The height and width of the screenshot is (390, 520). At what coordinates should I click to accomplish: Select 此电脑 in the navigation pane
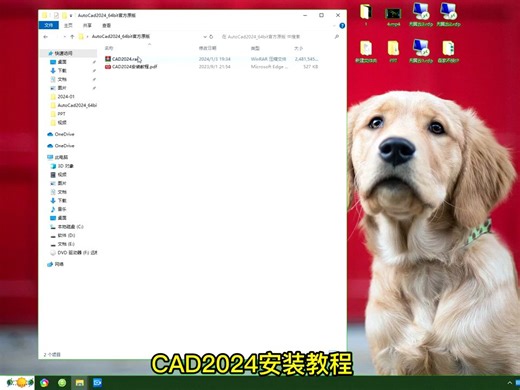(61, 157)
